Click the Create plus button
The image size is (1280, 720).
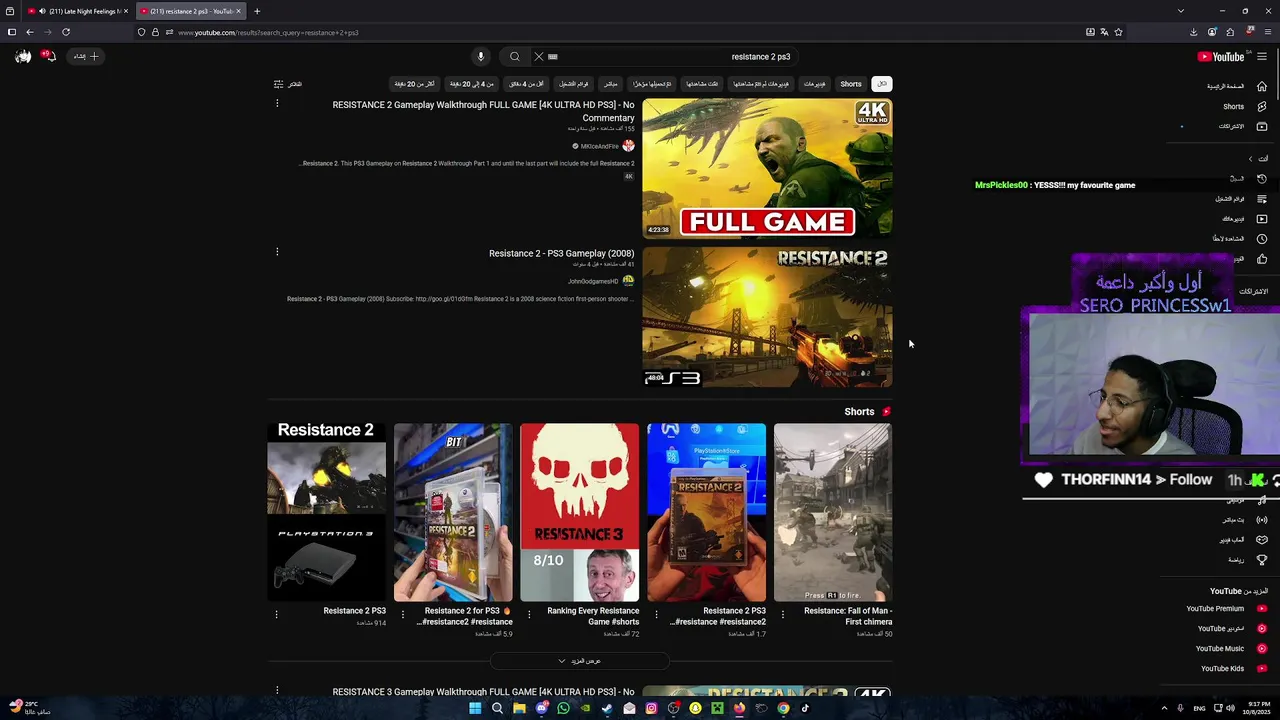(86, 57)
